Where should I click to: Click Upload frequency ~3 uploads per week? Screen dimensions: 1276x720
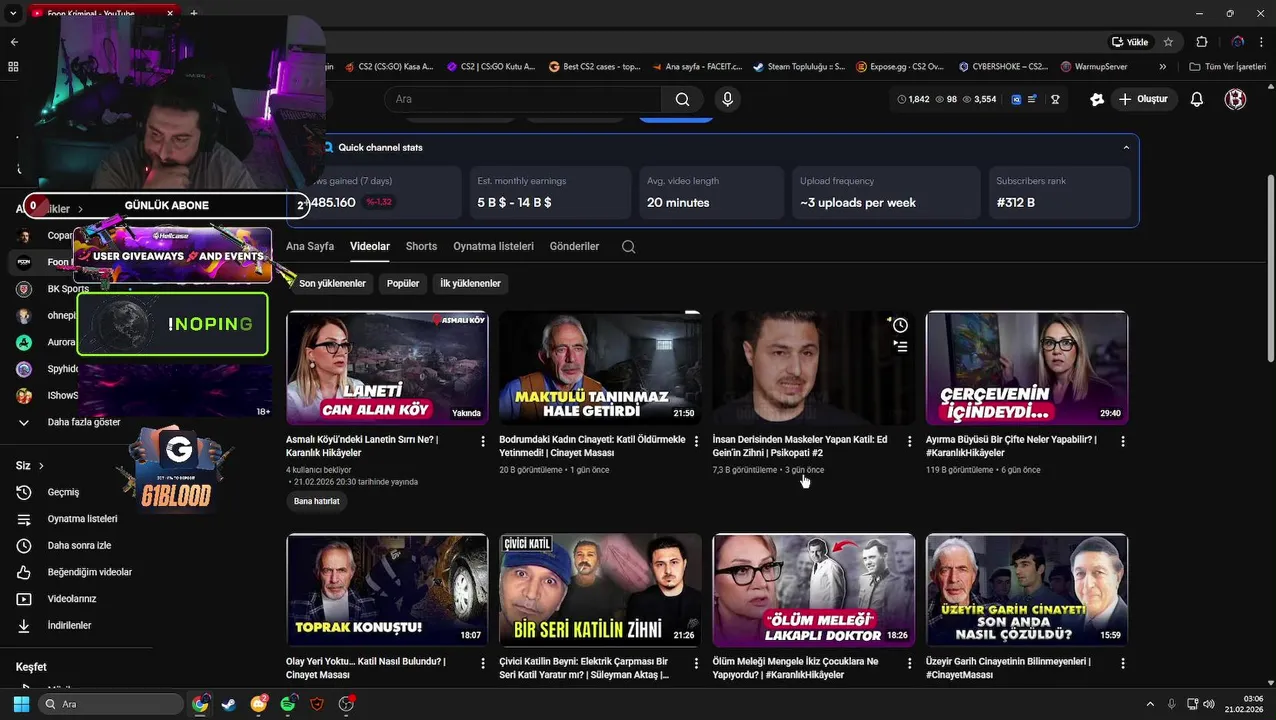coord(885,192)
